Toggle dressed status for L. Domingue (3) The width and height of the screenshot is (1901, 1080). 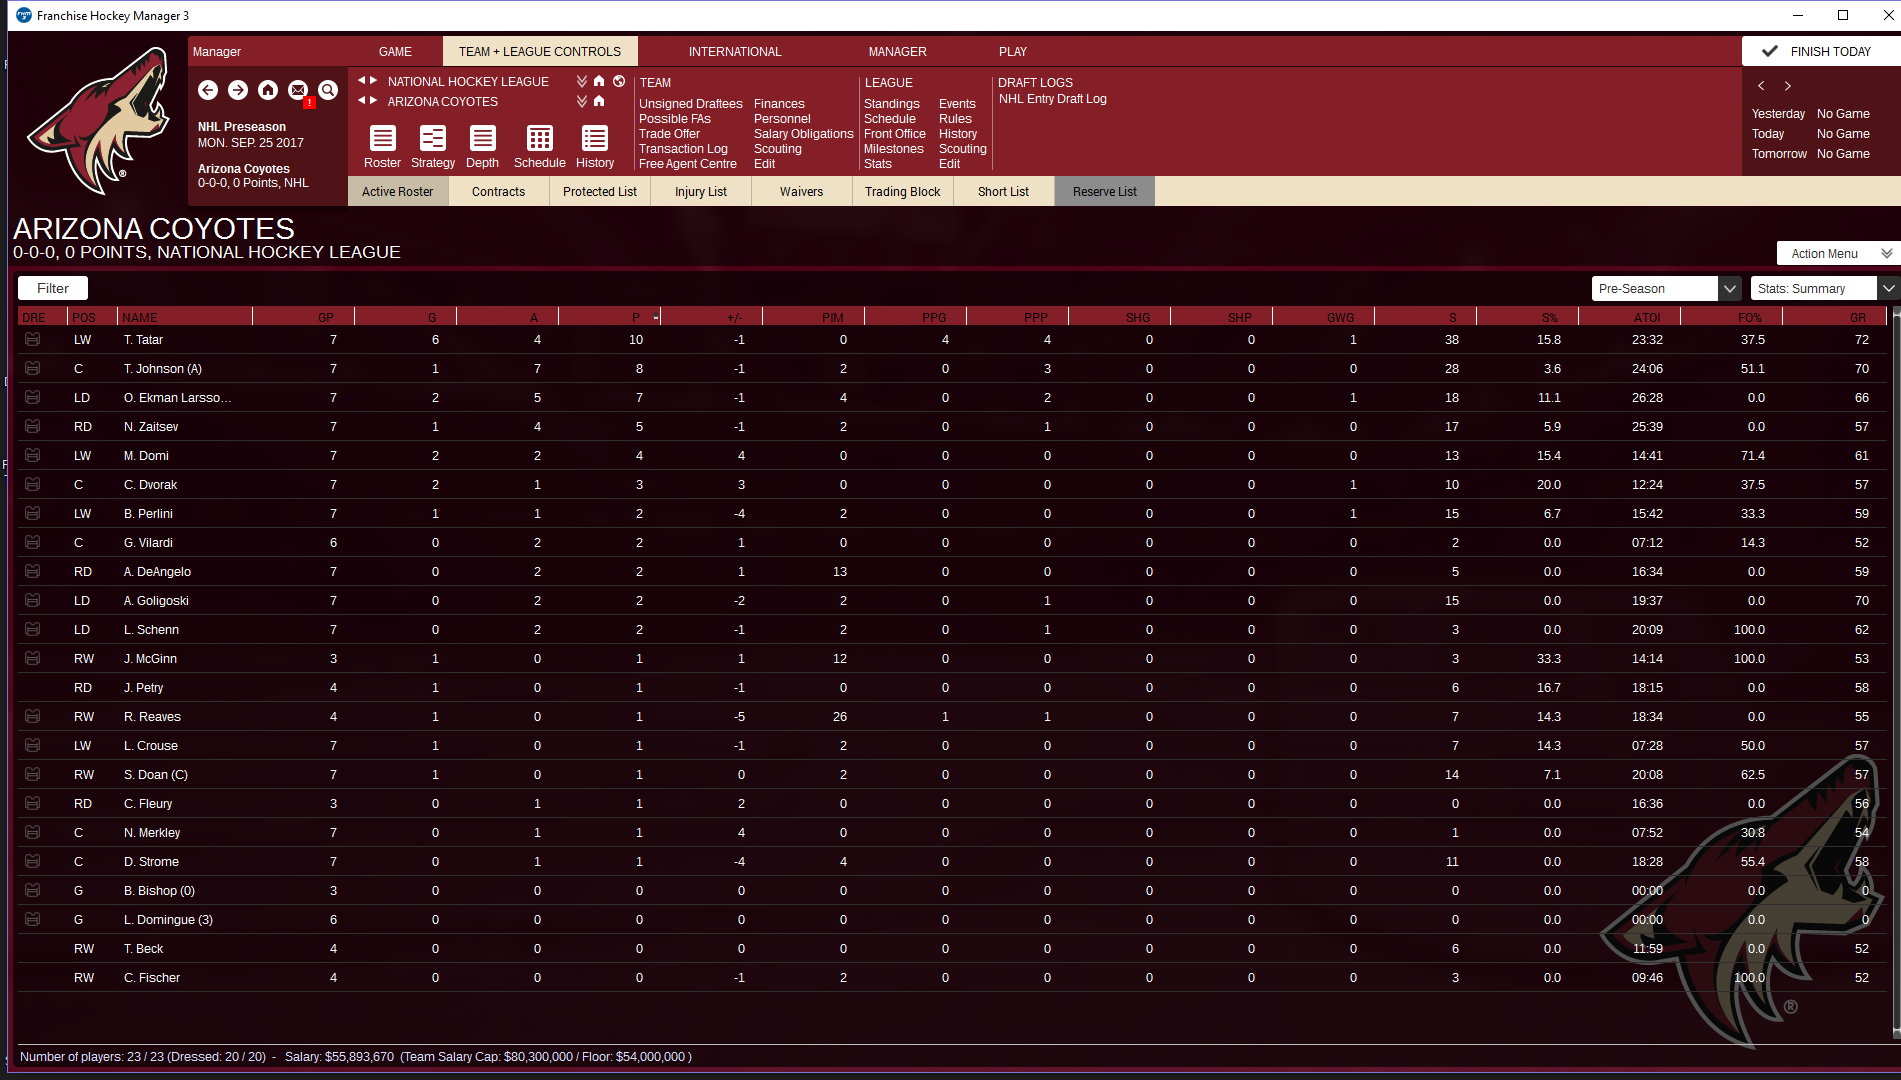click(32, 920)
